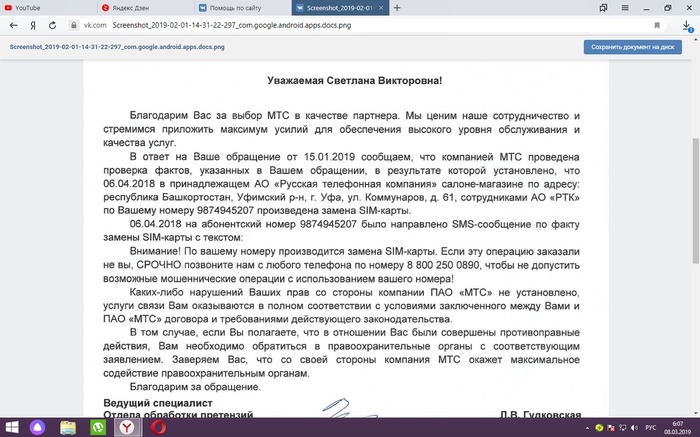Viewport: 700px width, 437px height.
Task: Click 'Сохранить документ на диск' button
Action: click(x=635, y=45)
